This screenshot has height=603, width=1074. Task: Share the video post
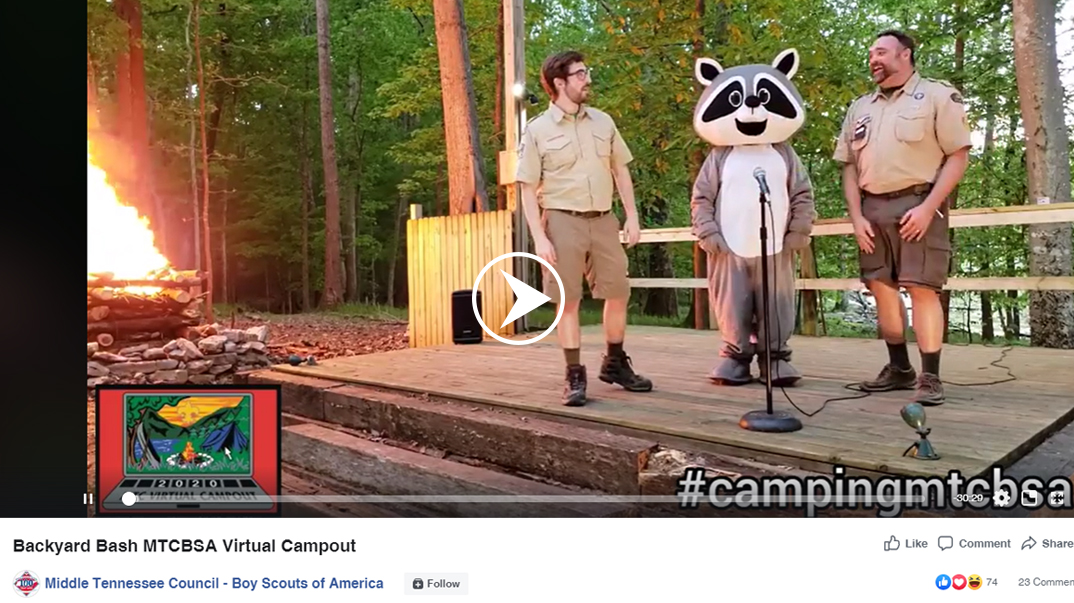coord(1047,543)
